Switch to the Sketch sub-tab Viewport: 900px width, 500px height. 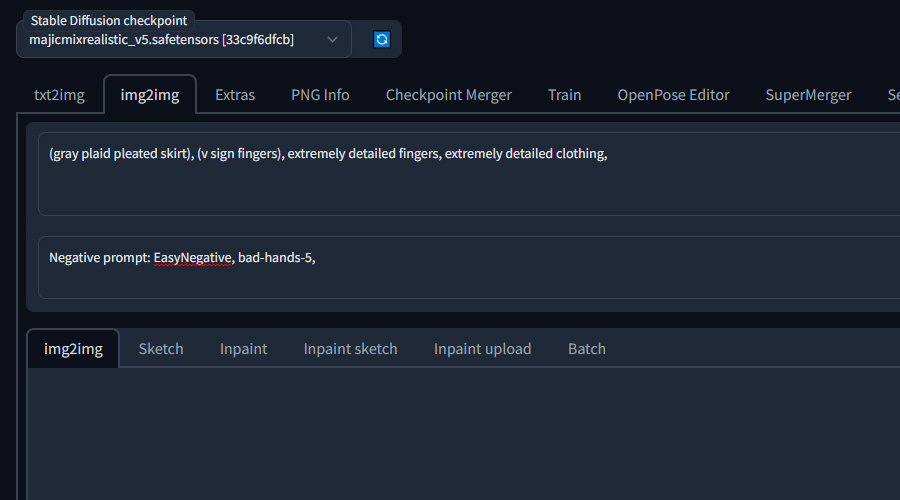pos(161,348)
